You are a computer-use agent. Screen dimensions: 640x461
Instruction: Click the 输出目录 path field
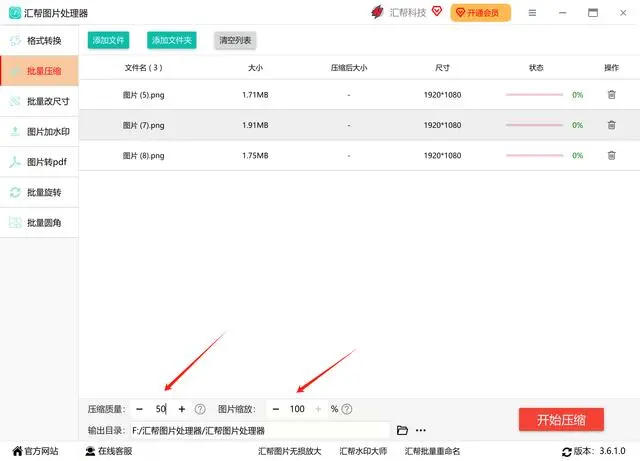(260, 430)
